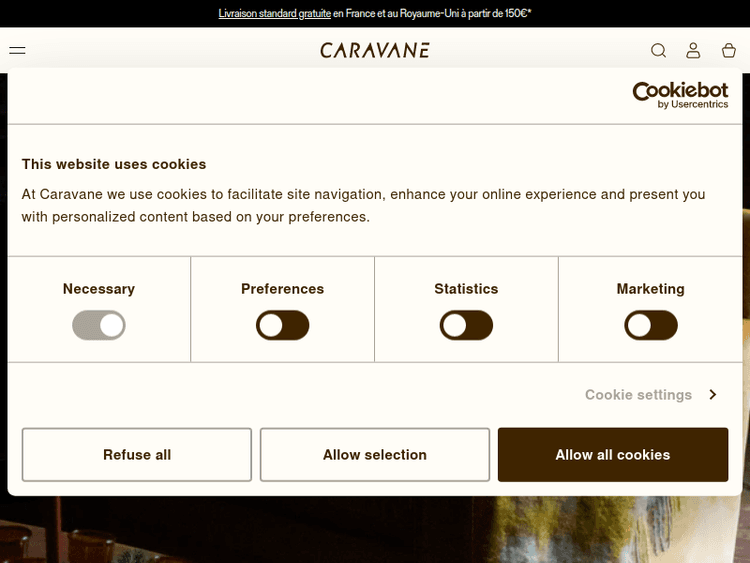The width and height of the screenshot is (750, 563).
Task: Toggle the Necessary cookies switch
Action: (x=99, y=325)
